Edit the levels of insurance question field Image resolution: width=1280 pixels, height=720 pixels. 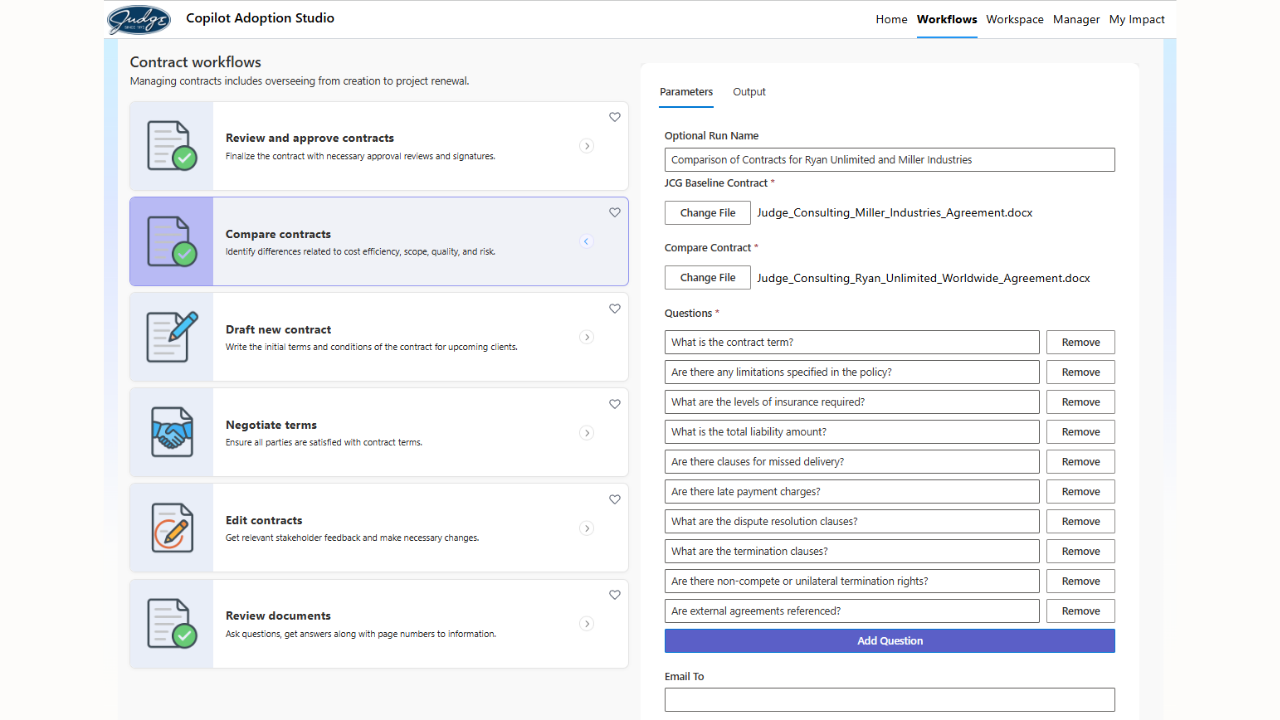pos(852,402)
